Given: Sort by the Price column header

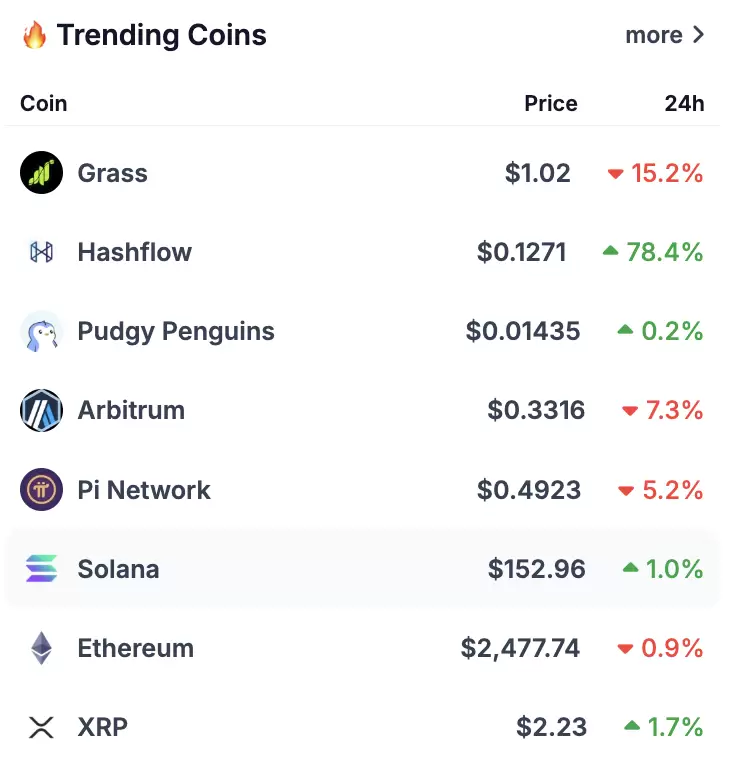Looking at the screenshot, I should [551, 103].
